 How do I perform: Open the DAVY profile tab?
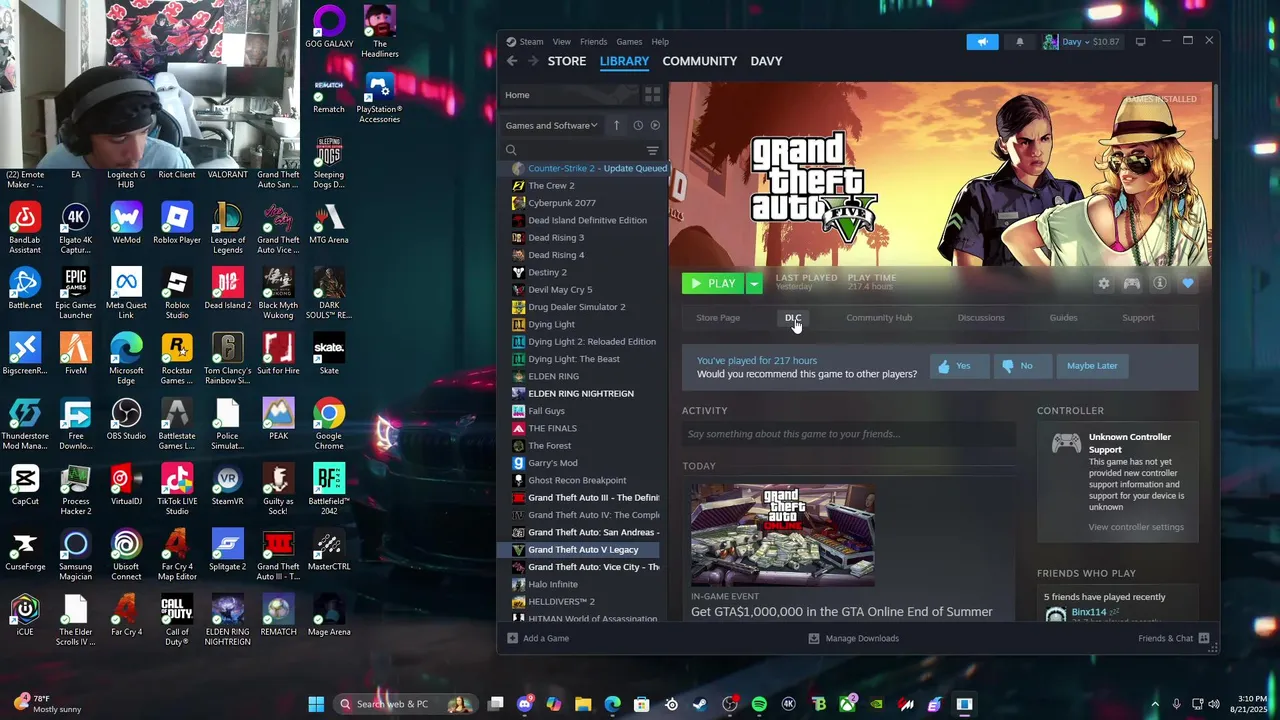tap(766, 61)
